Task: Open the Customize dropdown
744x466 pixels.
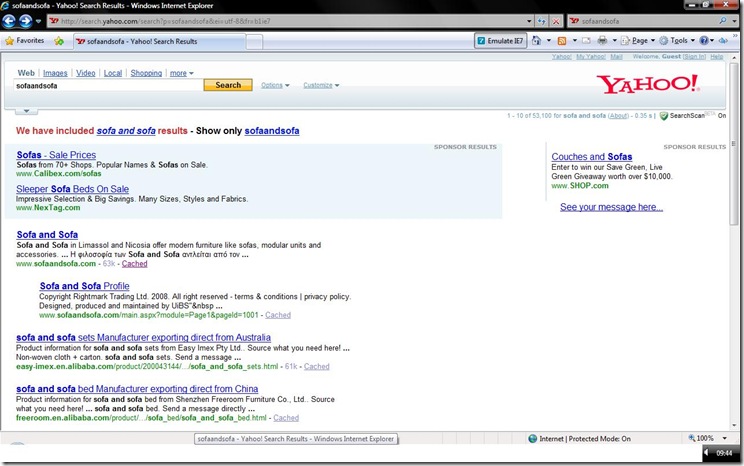Action: pos(321,85)
